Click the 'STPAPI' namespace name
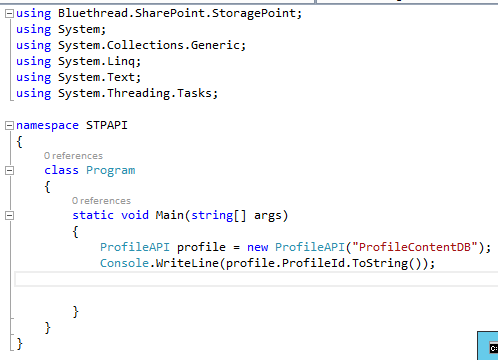 pyautogui.click(x=107, y=125)
